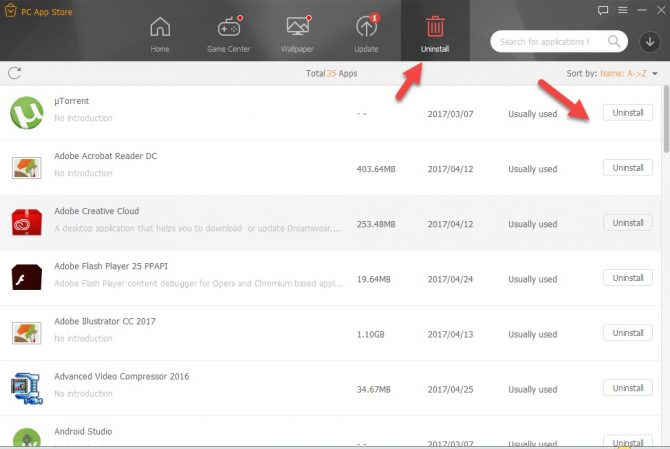This screenshot has width=670, height=449.
Task: Click the Adobe Acrobat Reader DC icon
Action: (26, 167)
